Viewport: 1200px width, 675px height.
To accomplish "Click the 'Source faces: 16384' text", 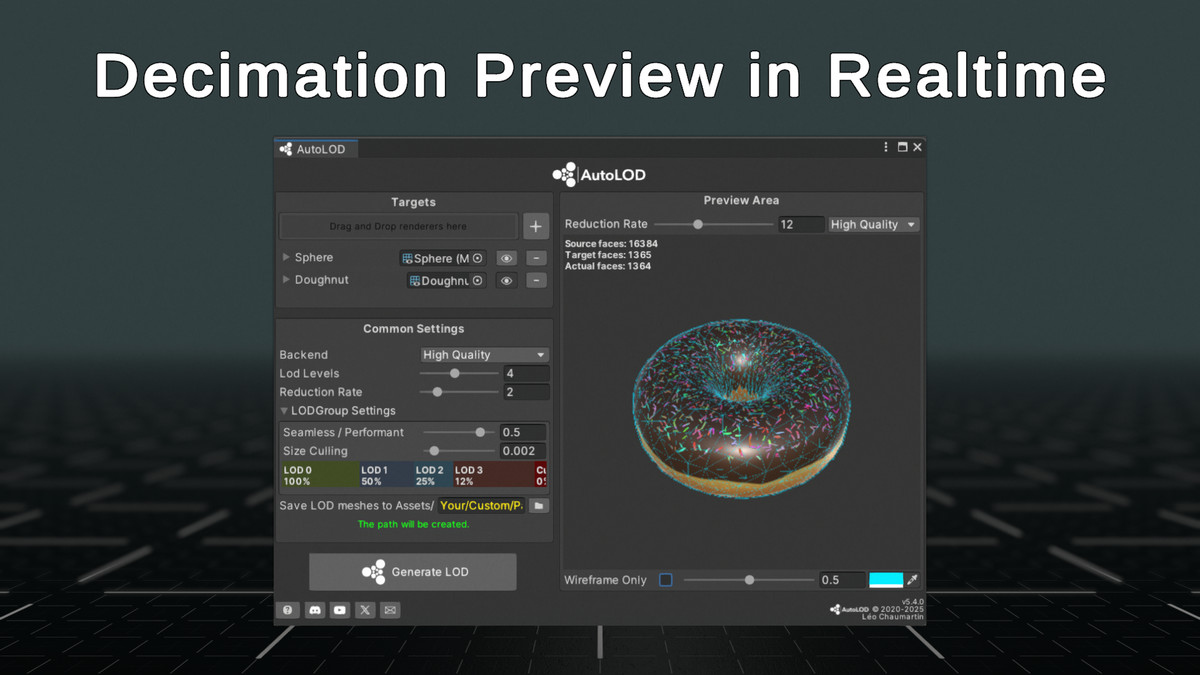I will [611, 244].
